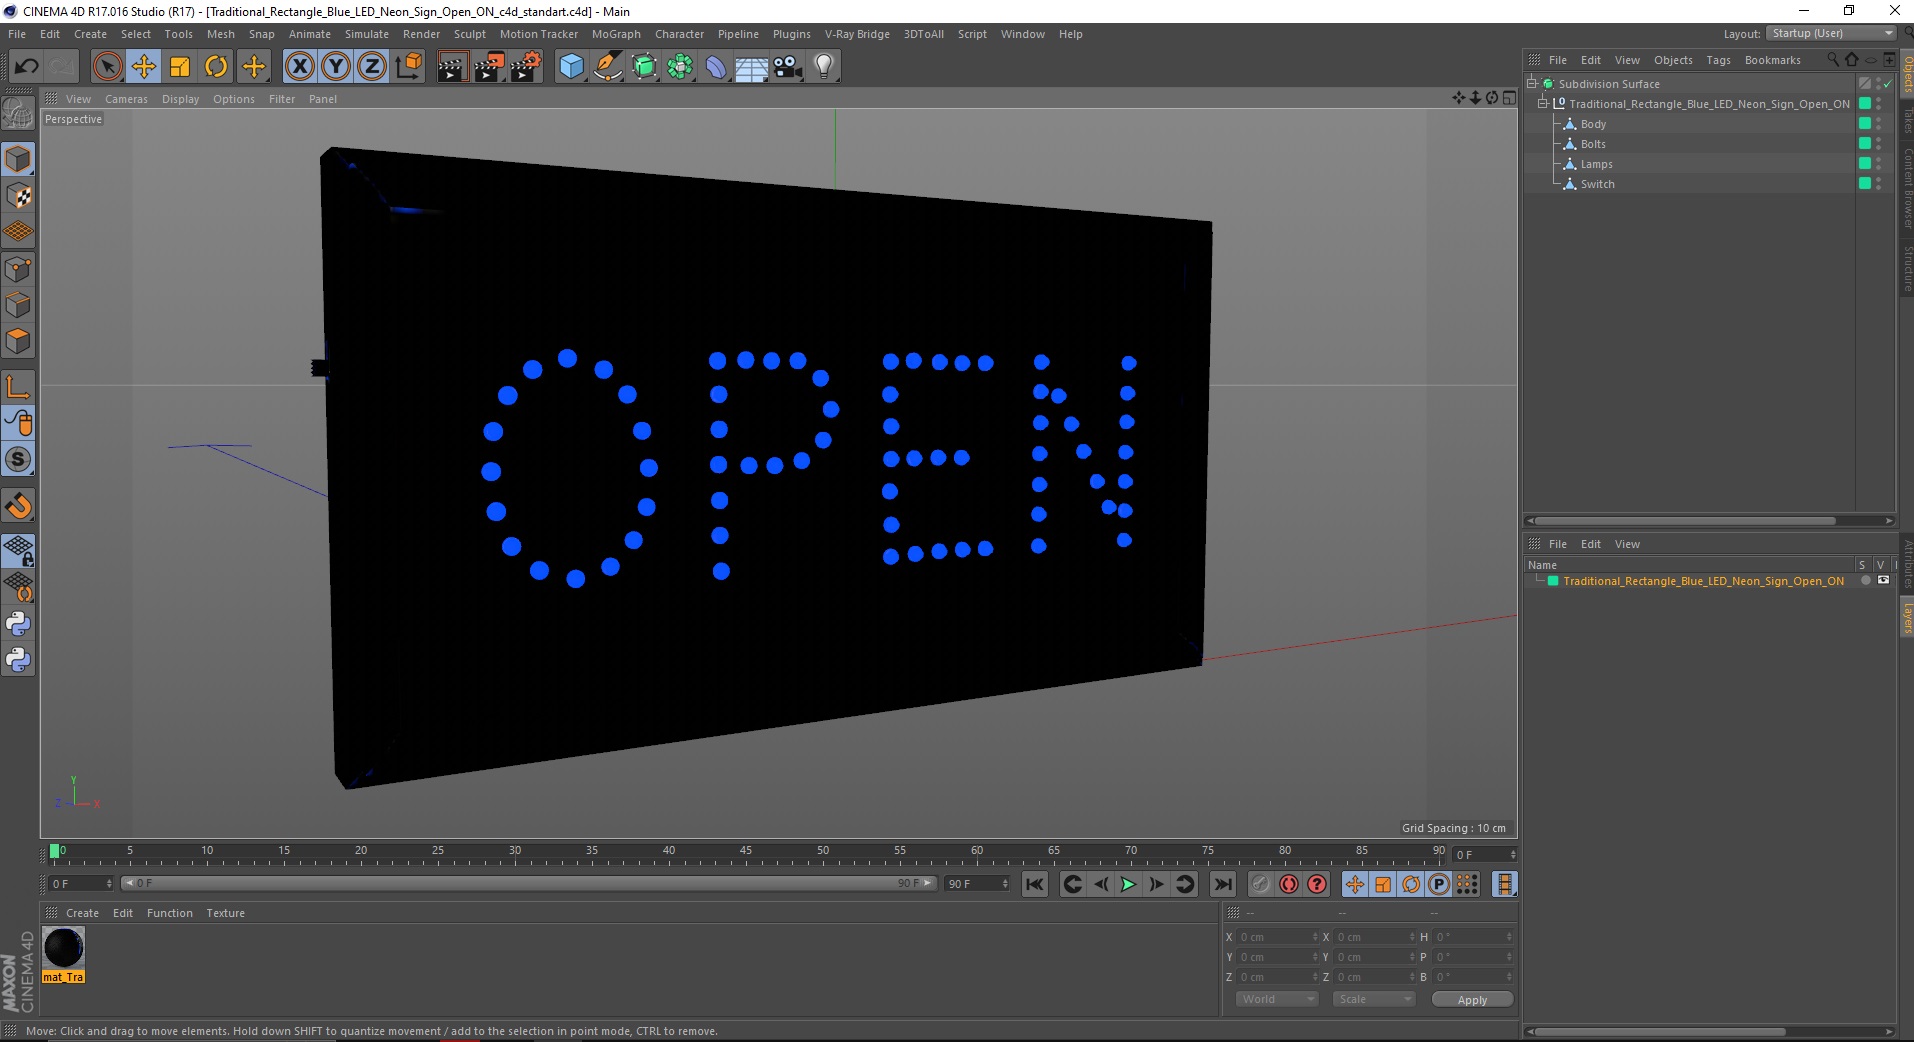
Task: Open the MoGraph menu
Action: pos(616,34)
